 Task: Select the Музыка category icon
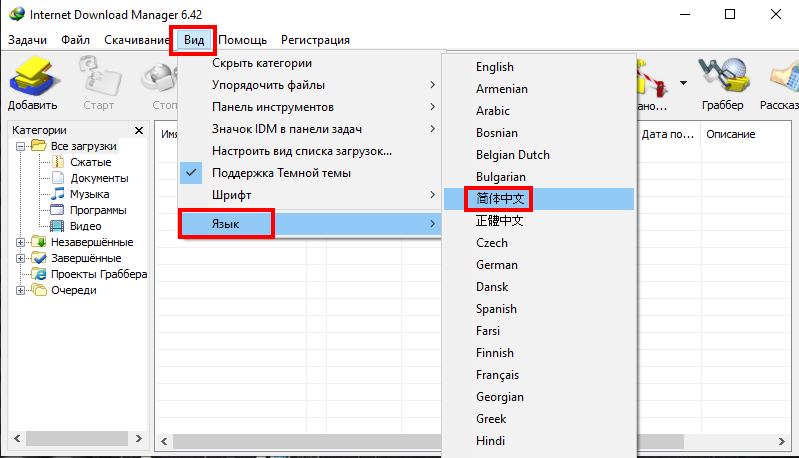click(59, 194)
